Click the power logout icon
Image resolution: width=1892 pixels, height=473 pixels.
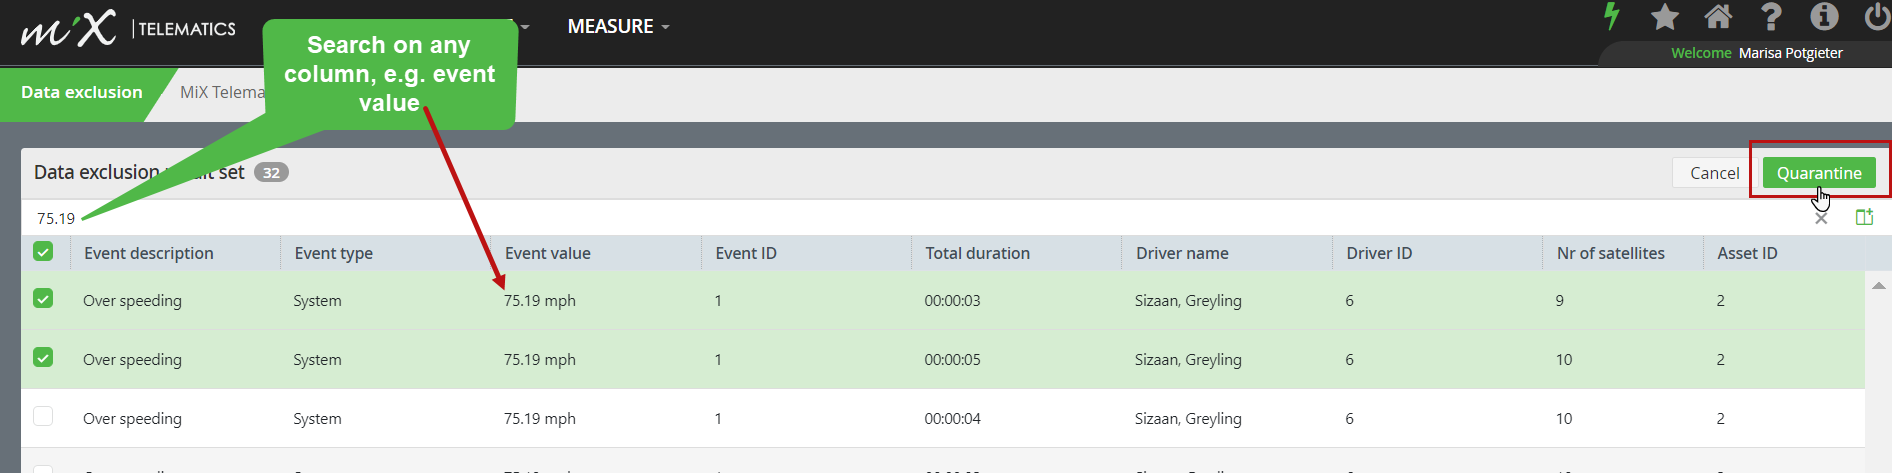click(x=1877, y=16)
